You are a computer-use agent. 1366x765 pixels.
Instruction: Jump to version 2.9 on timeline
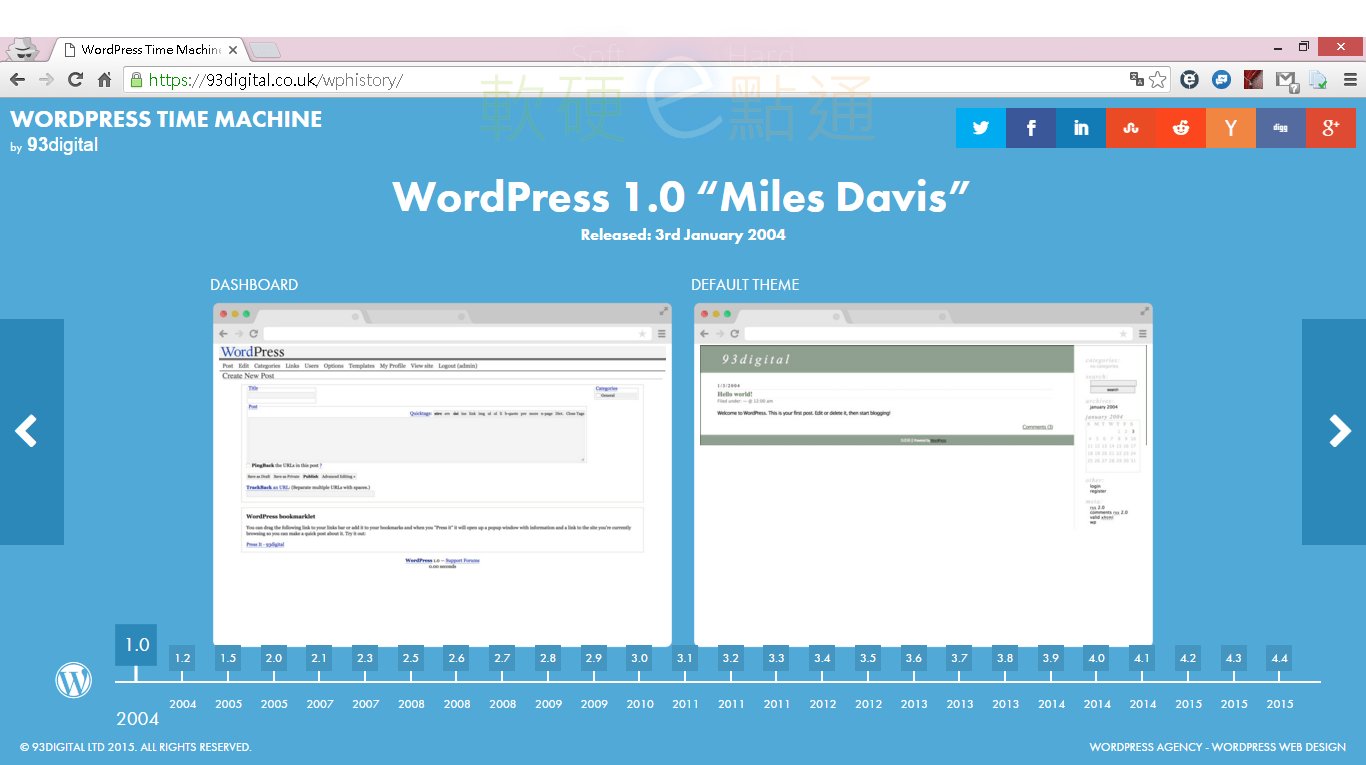click(594, 658)
